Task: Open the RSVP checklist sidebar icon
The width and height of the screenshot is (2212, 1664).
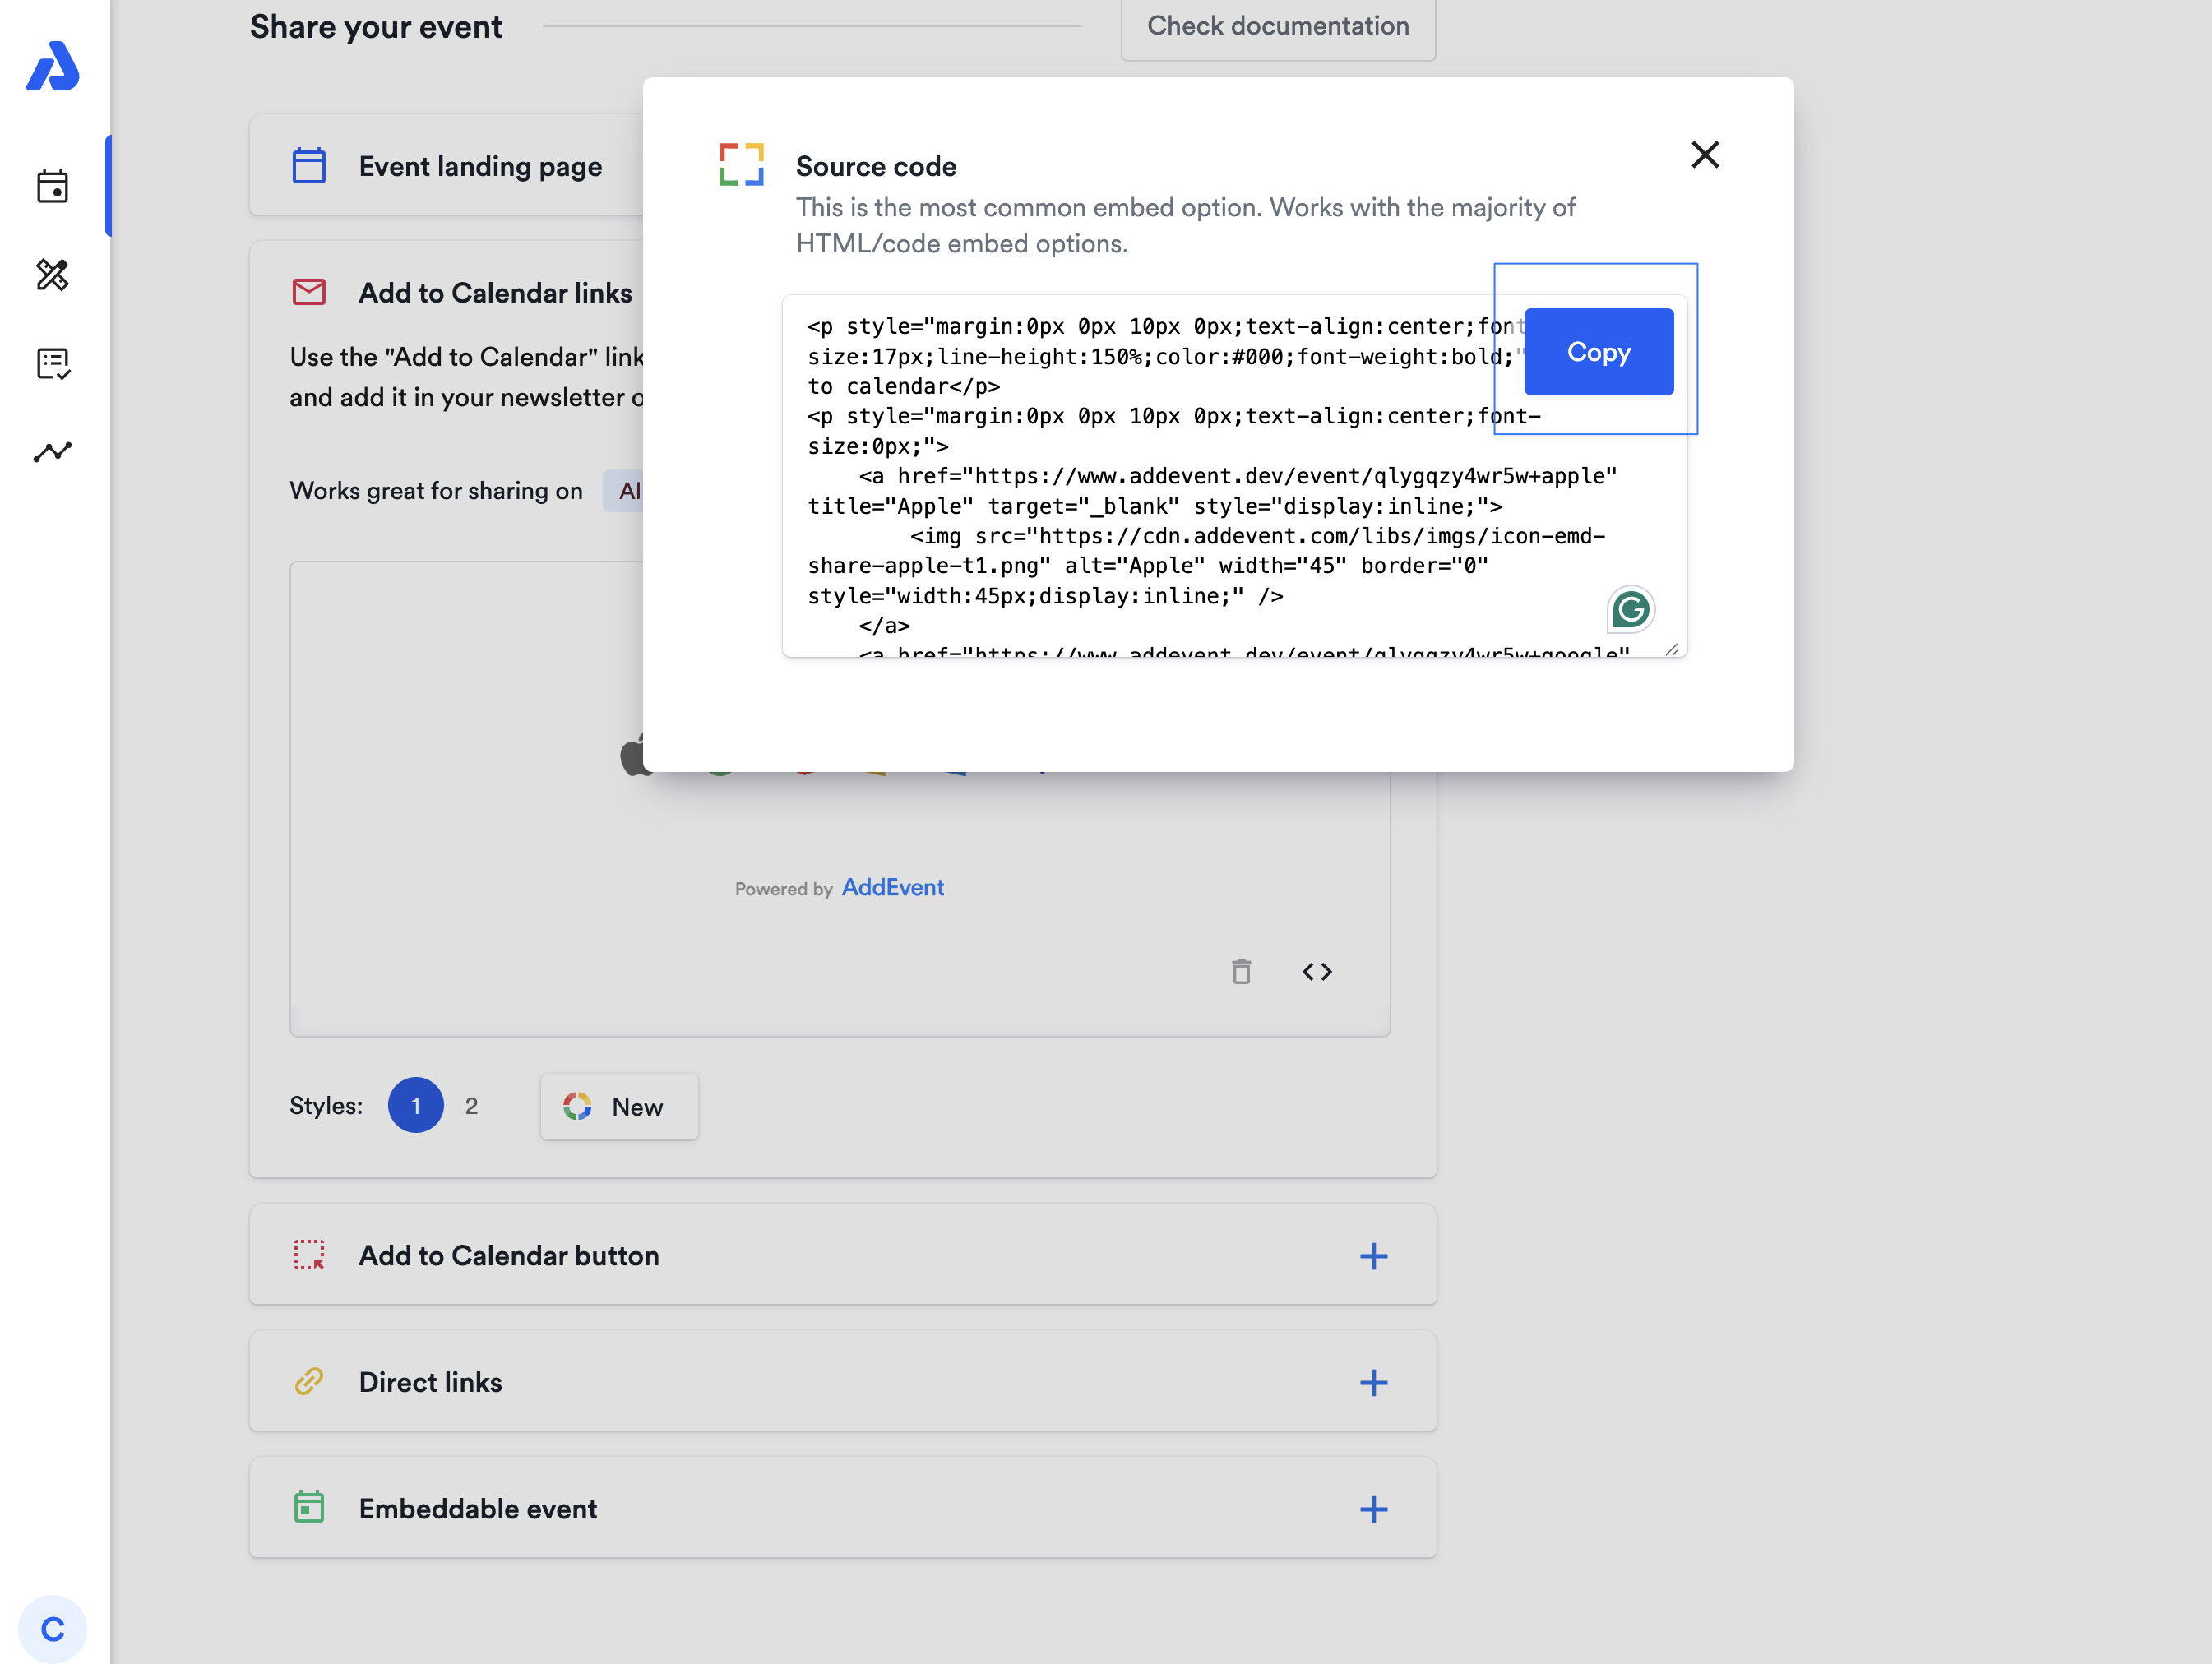Action: tap(53, 364)
